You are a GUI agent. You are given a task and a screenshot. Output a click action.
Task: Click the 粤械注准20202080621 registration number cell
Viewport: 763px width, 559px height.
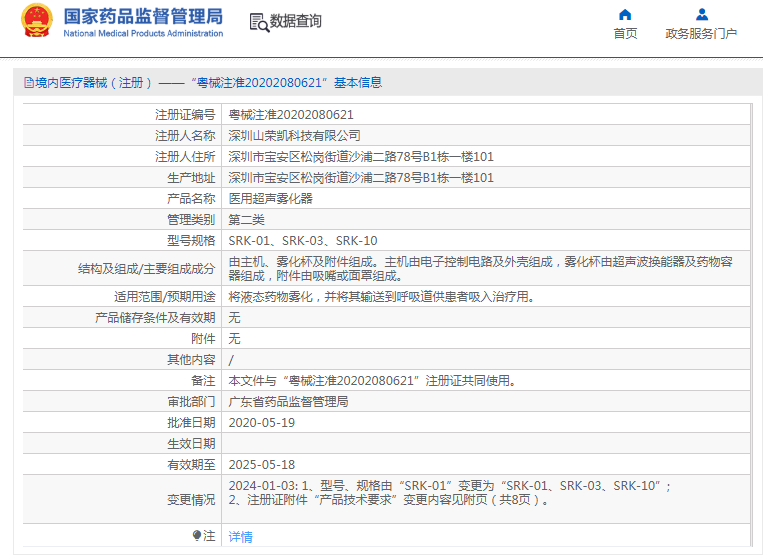point(291,115)
